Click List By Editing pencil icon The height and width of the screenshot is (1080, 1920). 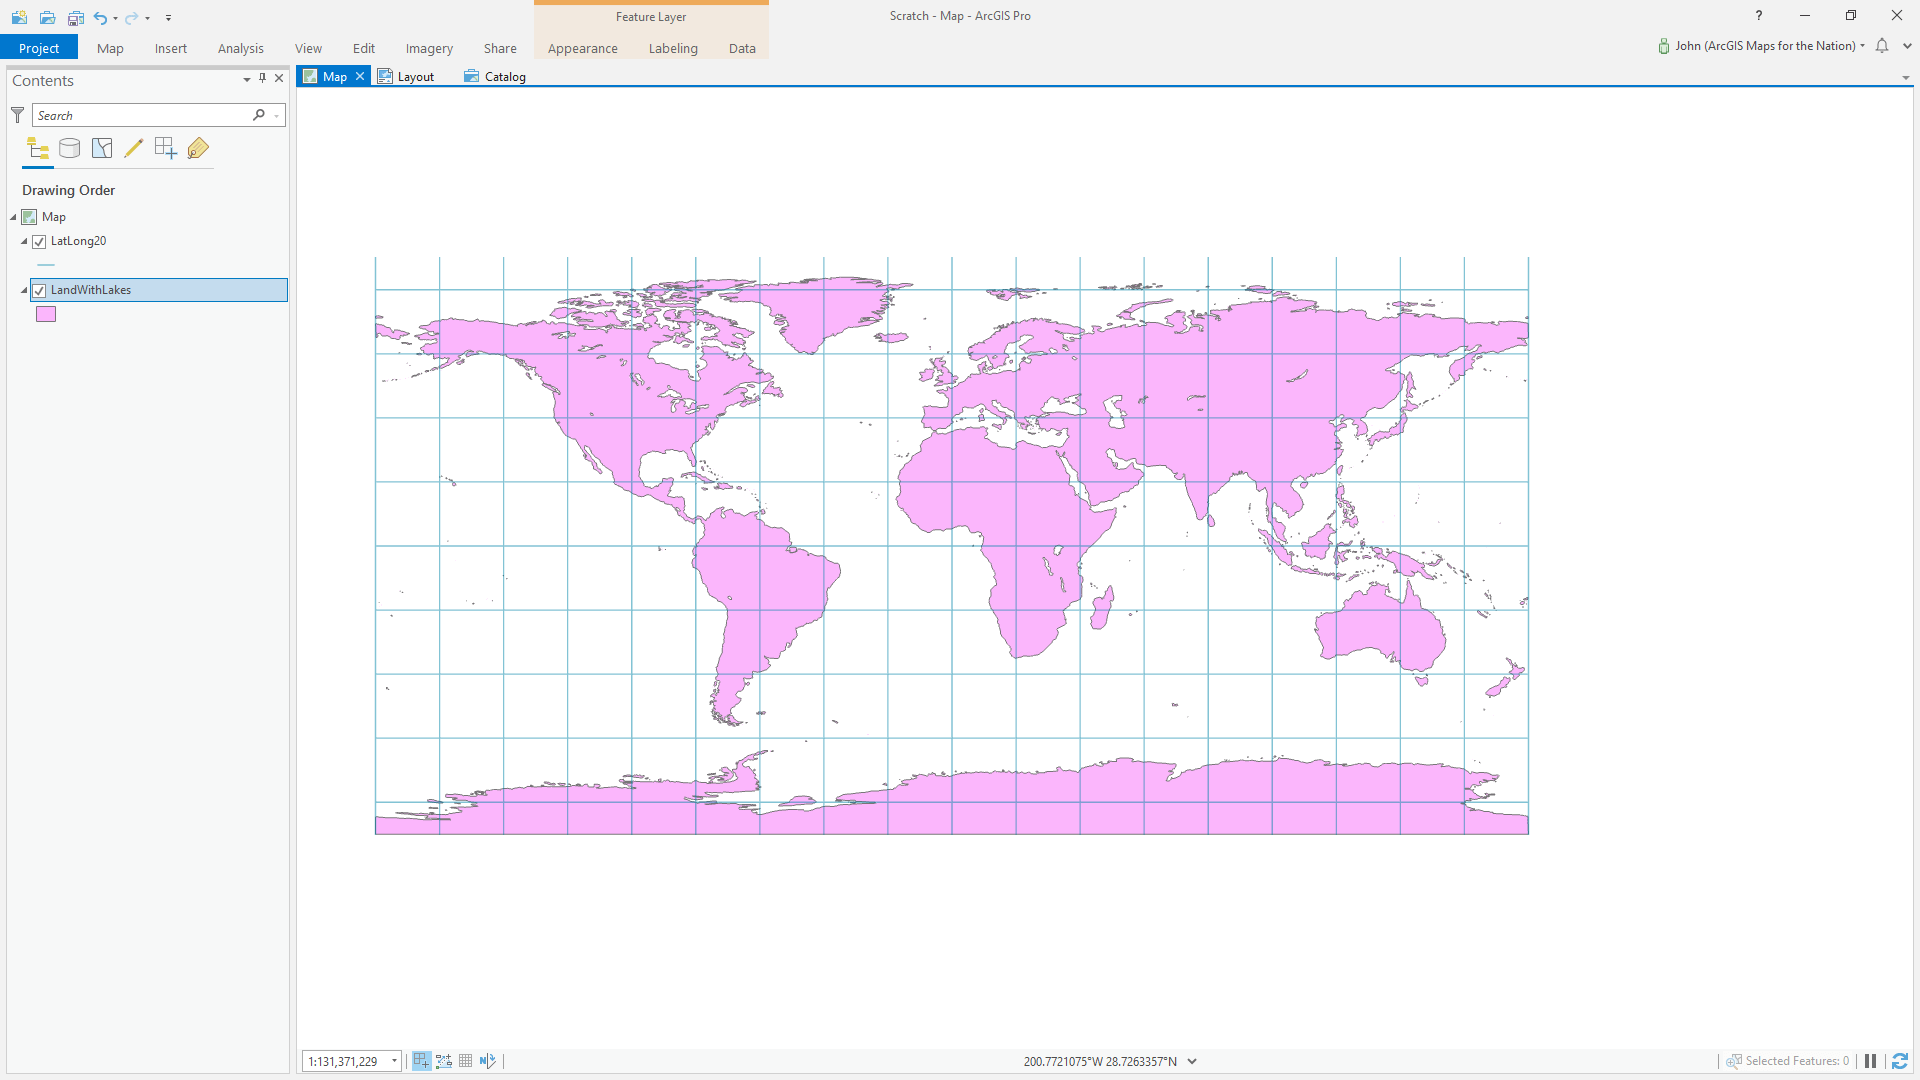134,149
